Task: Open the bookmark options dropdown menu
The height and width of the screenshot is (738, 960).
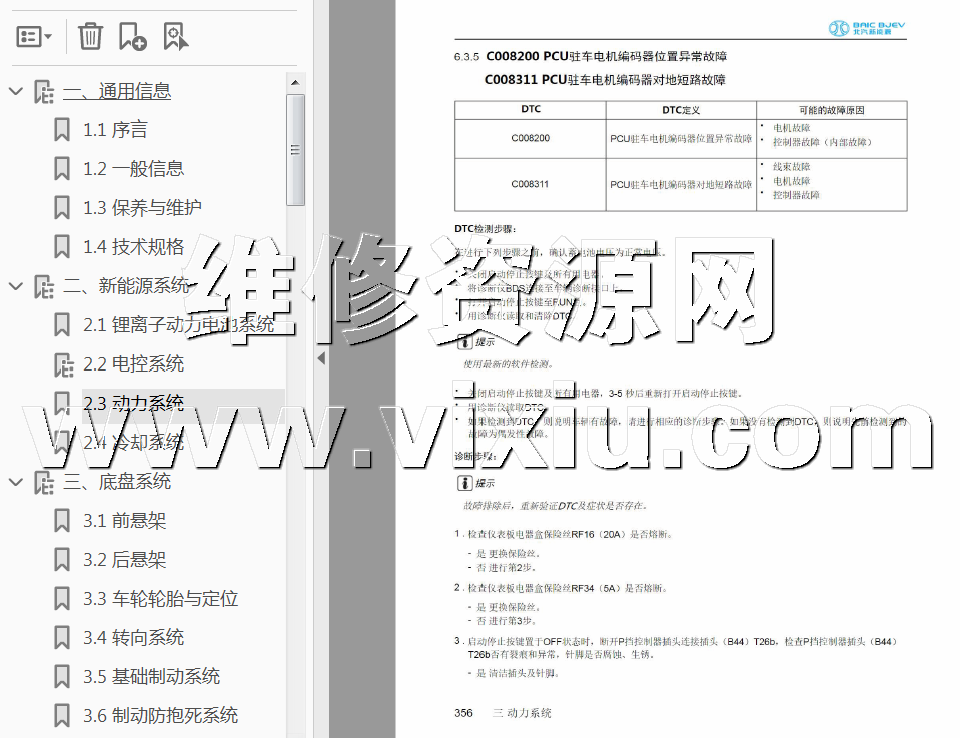Action: pos(34,37)
